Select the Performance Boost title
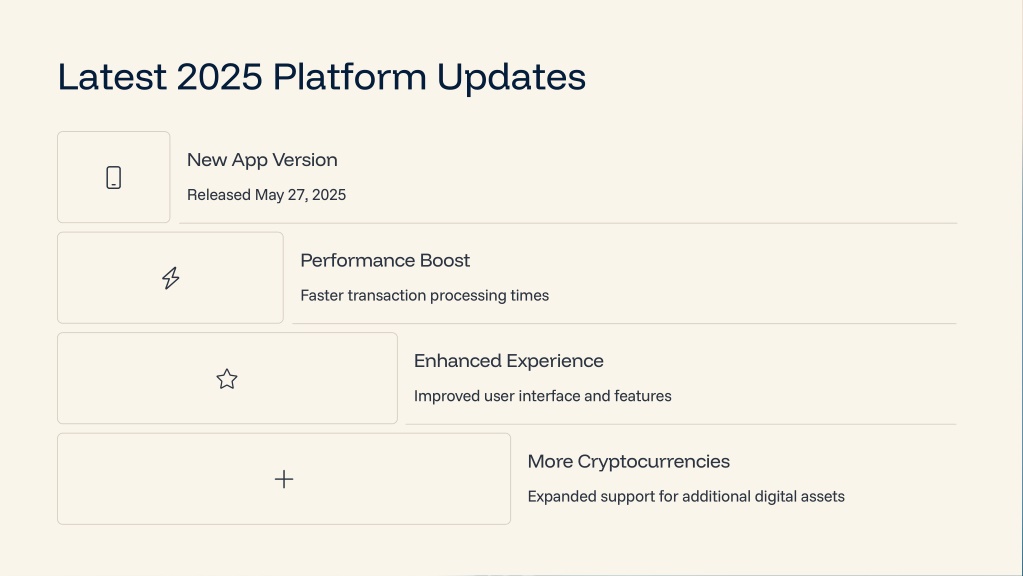 pyautogui.click(x=385, y=260)
